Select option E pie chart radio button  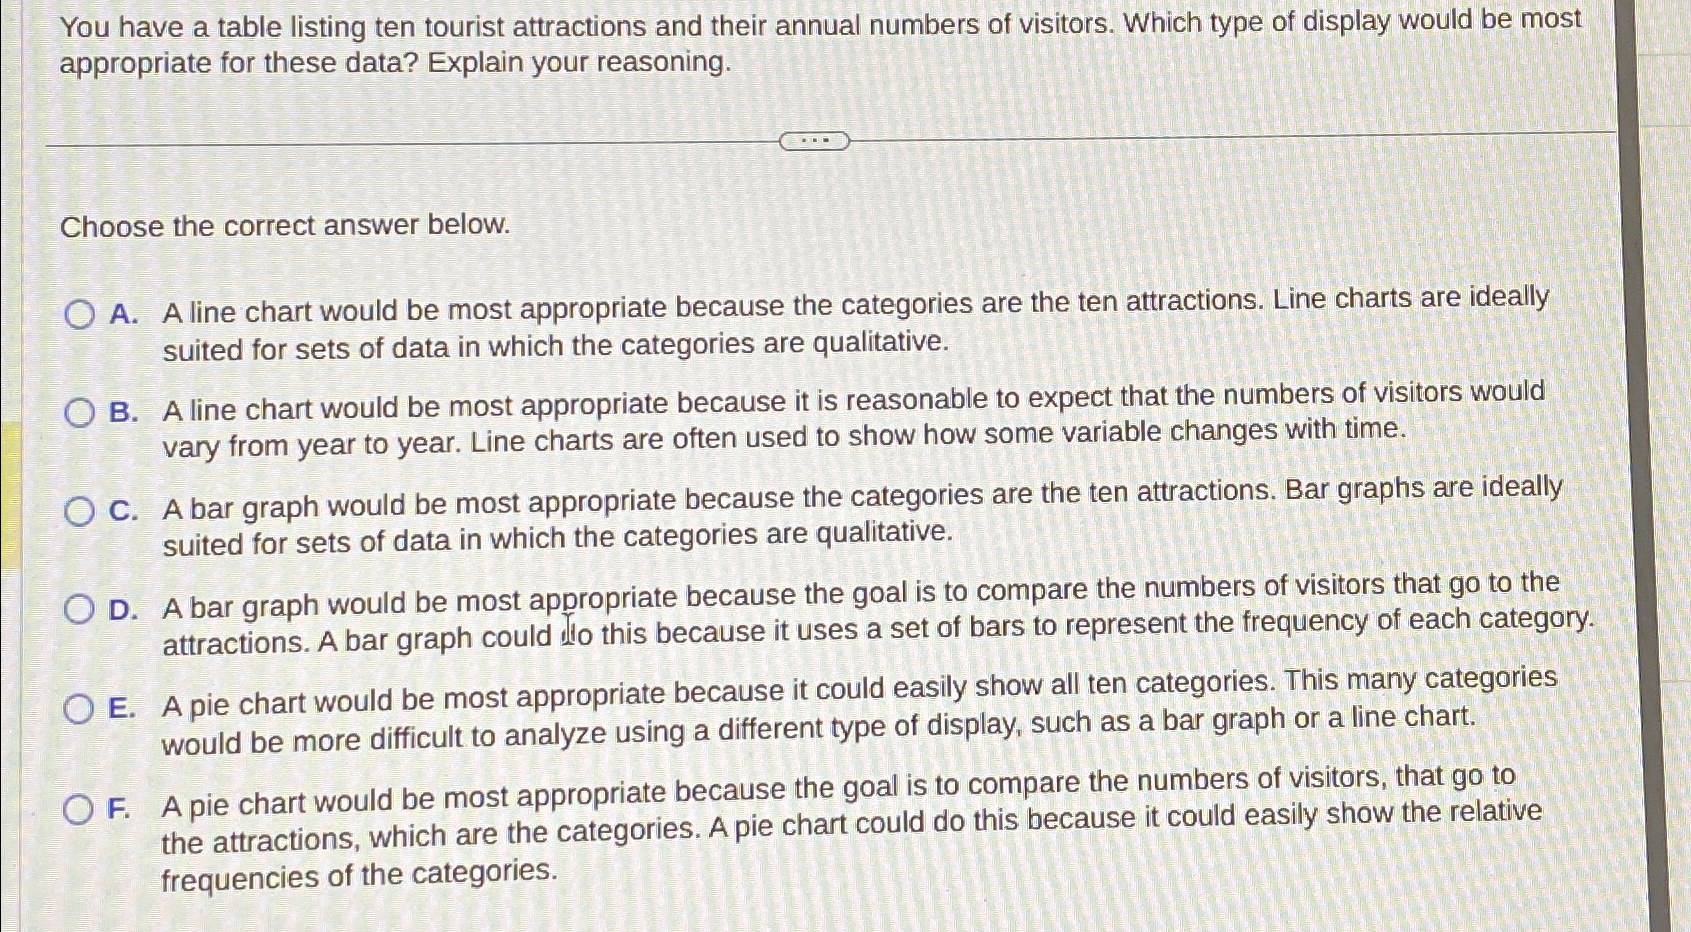coord(79,709)
